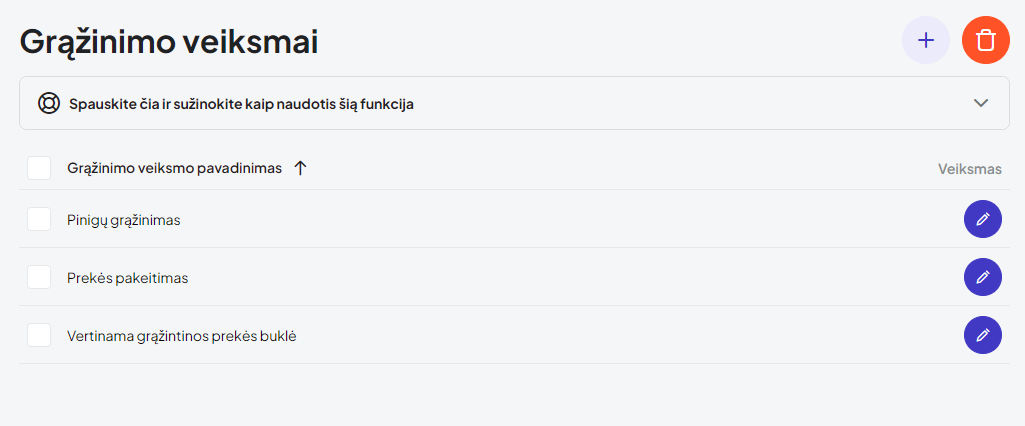Check the Prekės pakeitimas checkbox
1025x426 pixels.
39,277
